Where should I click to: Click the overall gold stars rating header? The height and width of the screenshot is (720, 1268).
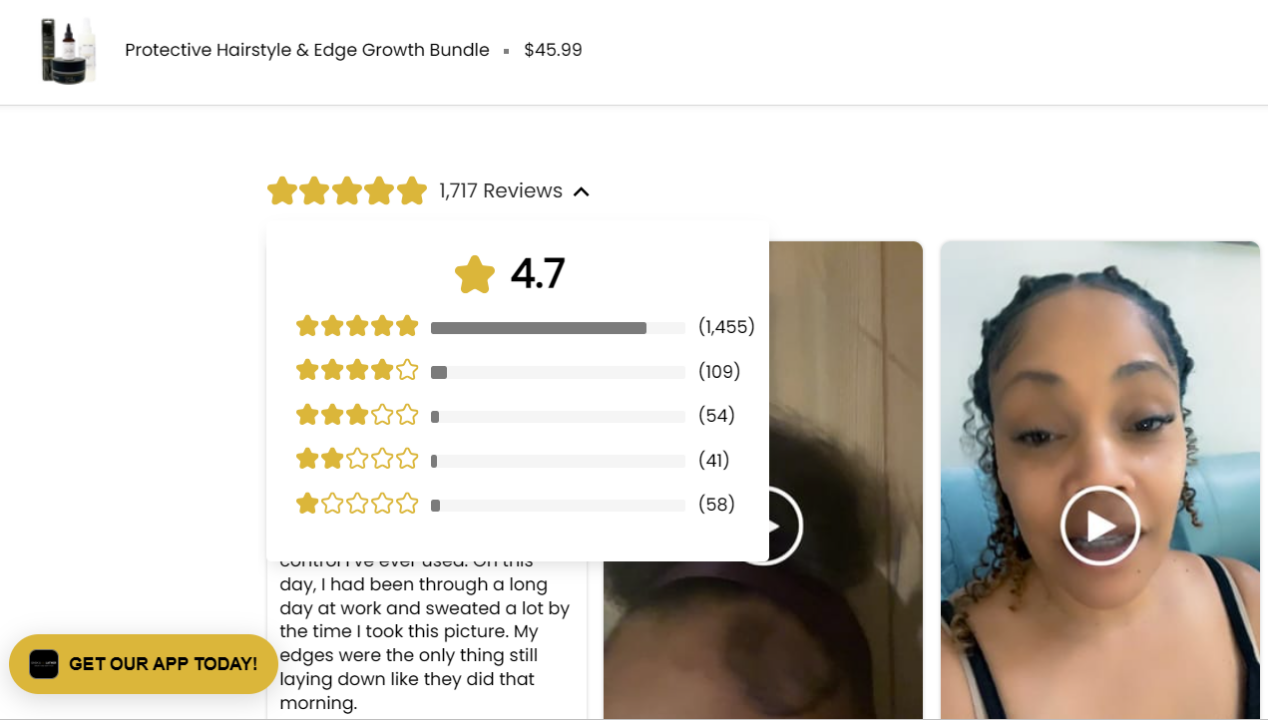[347, 191]
